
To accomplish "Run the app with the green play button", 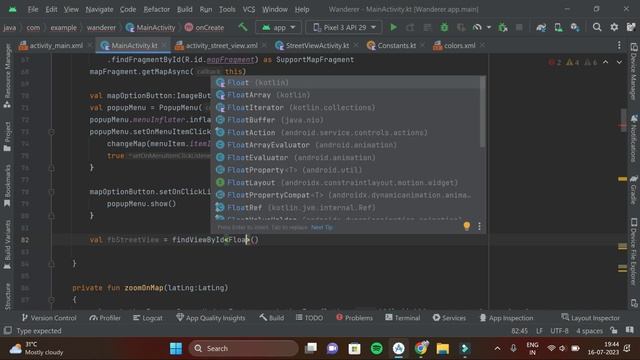I will 393,27.
